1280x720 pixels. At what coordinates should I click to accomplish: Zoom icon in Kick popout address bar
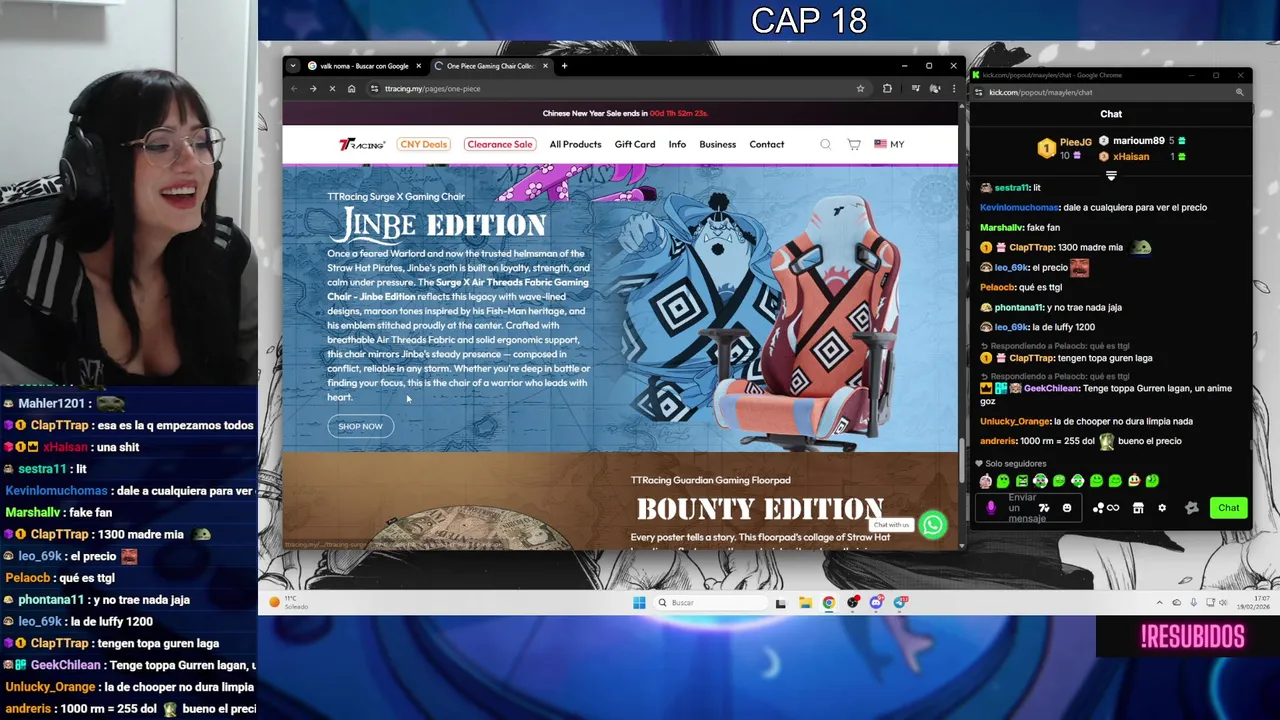[1239, 92]
